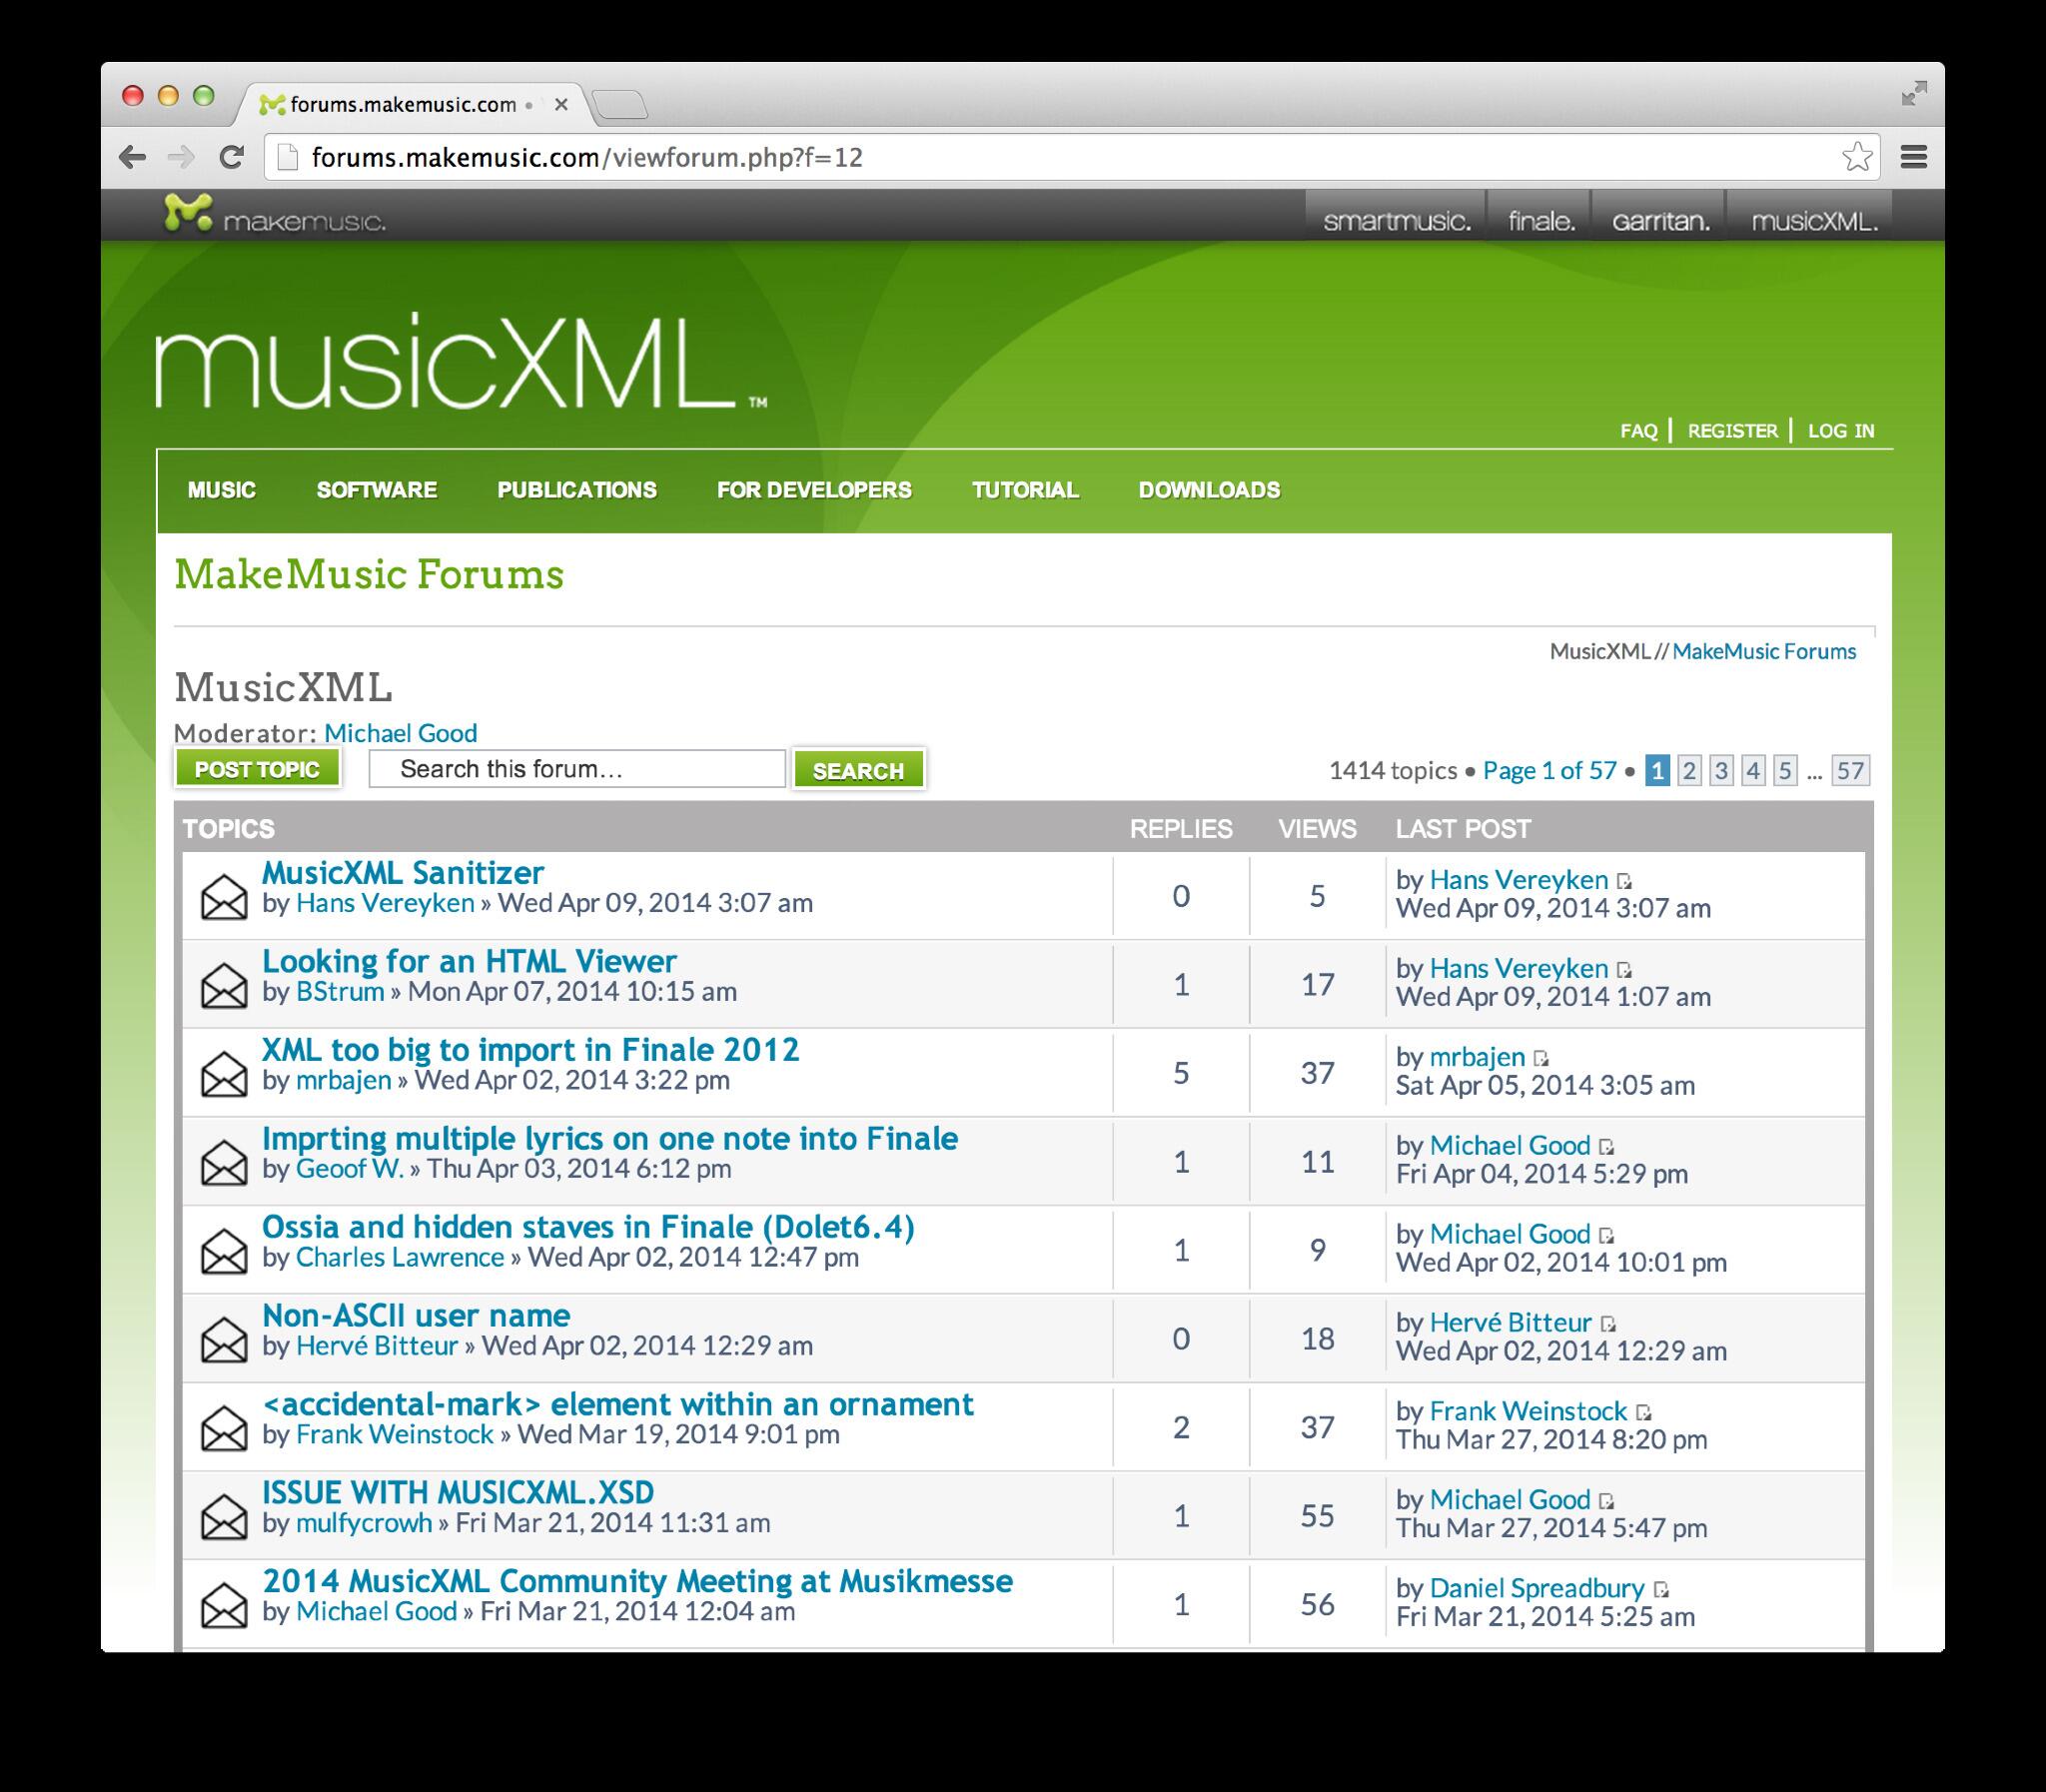The height and width of the screenshot is (1792, 2046).
Task: Toggle fullscreen with window expand arrows
Action: point(1914,94)
